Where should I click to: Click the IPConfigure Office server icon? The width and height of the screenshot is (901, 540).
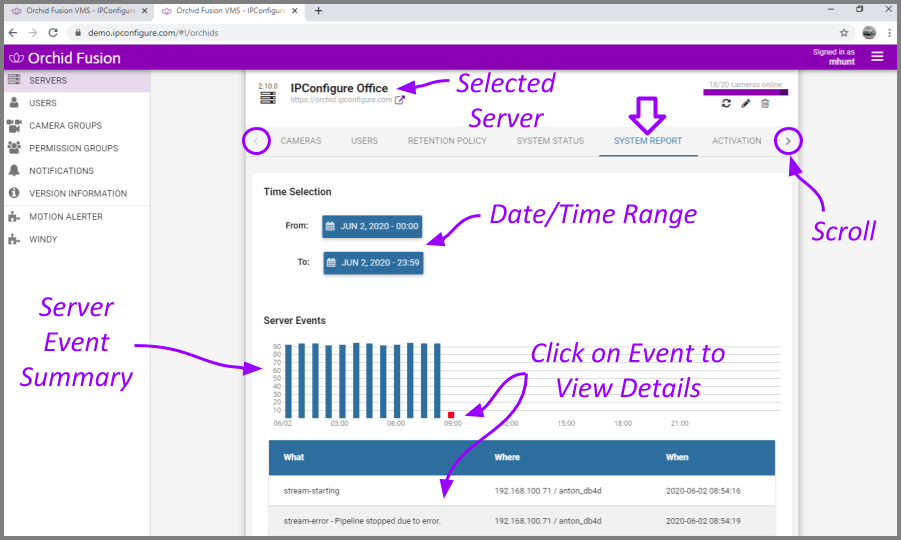pos(268,98)
